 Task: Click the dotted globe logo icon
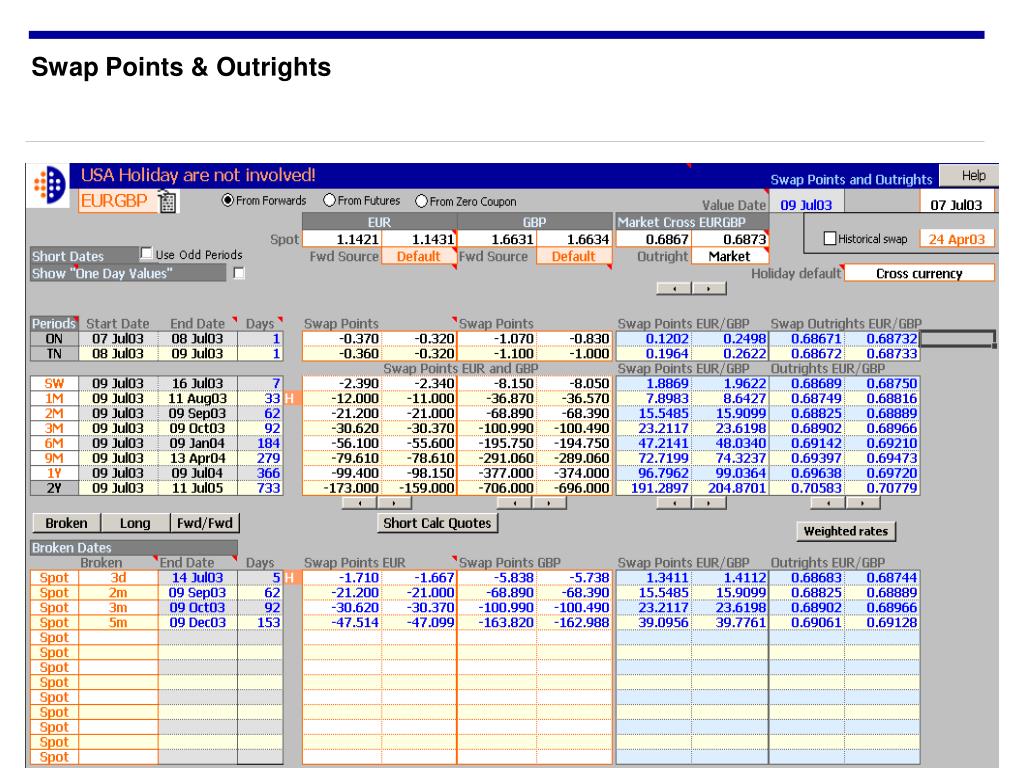[x=50, y=184]
